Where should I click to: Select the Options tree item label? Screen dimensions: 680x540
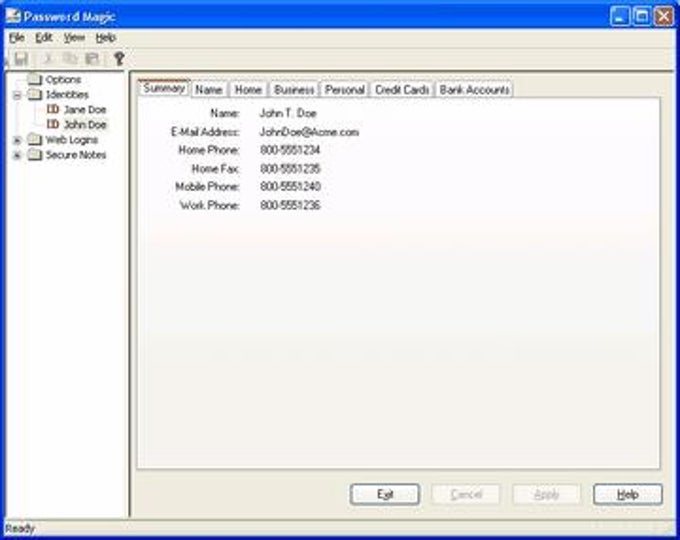63,79
